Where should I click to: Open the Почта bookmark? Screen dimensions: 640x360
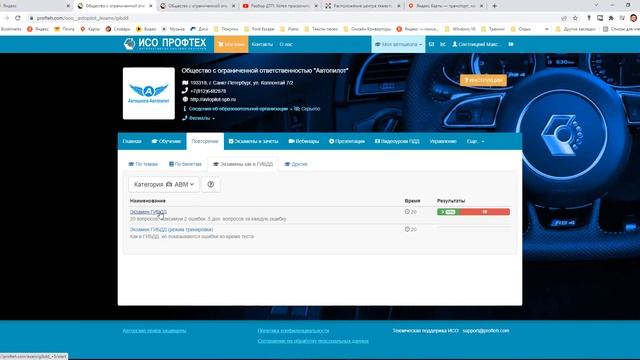[64, 29]
